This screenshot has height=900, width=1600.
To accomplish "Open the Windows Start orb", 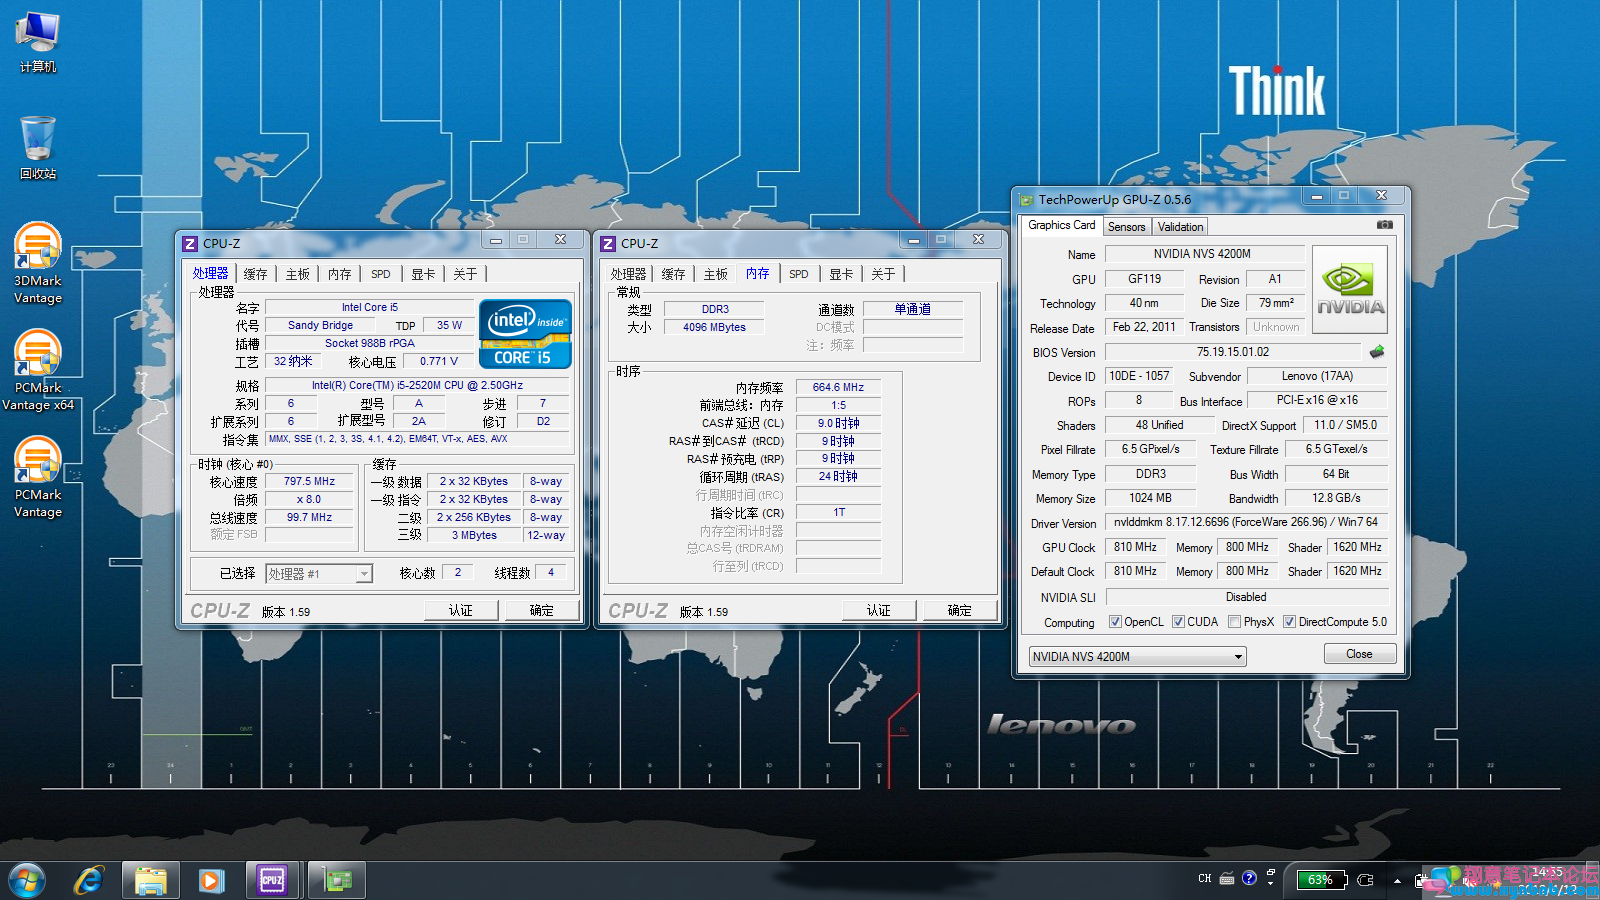I will tap(26, 880).
